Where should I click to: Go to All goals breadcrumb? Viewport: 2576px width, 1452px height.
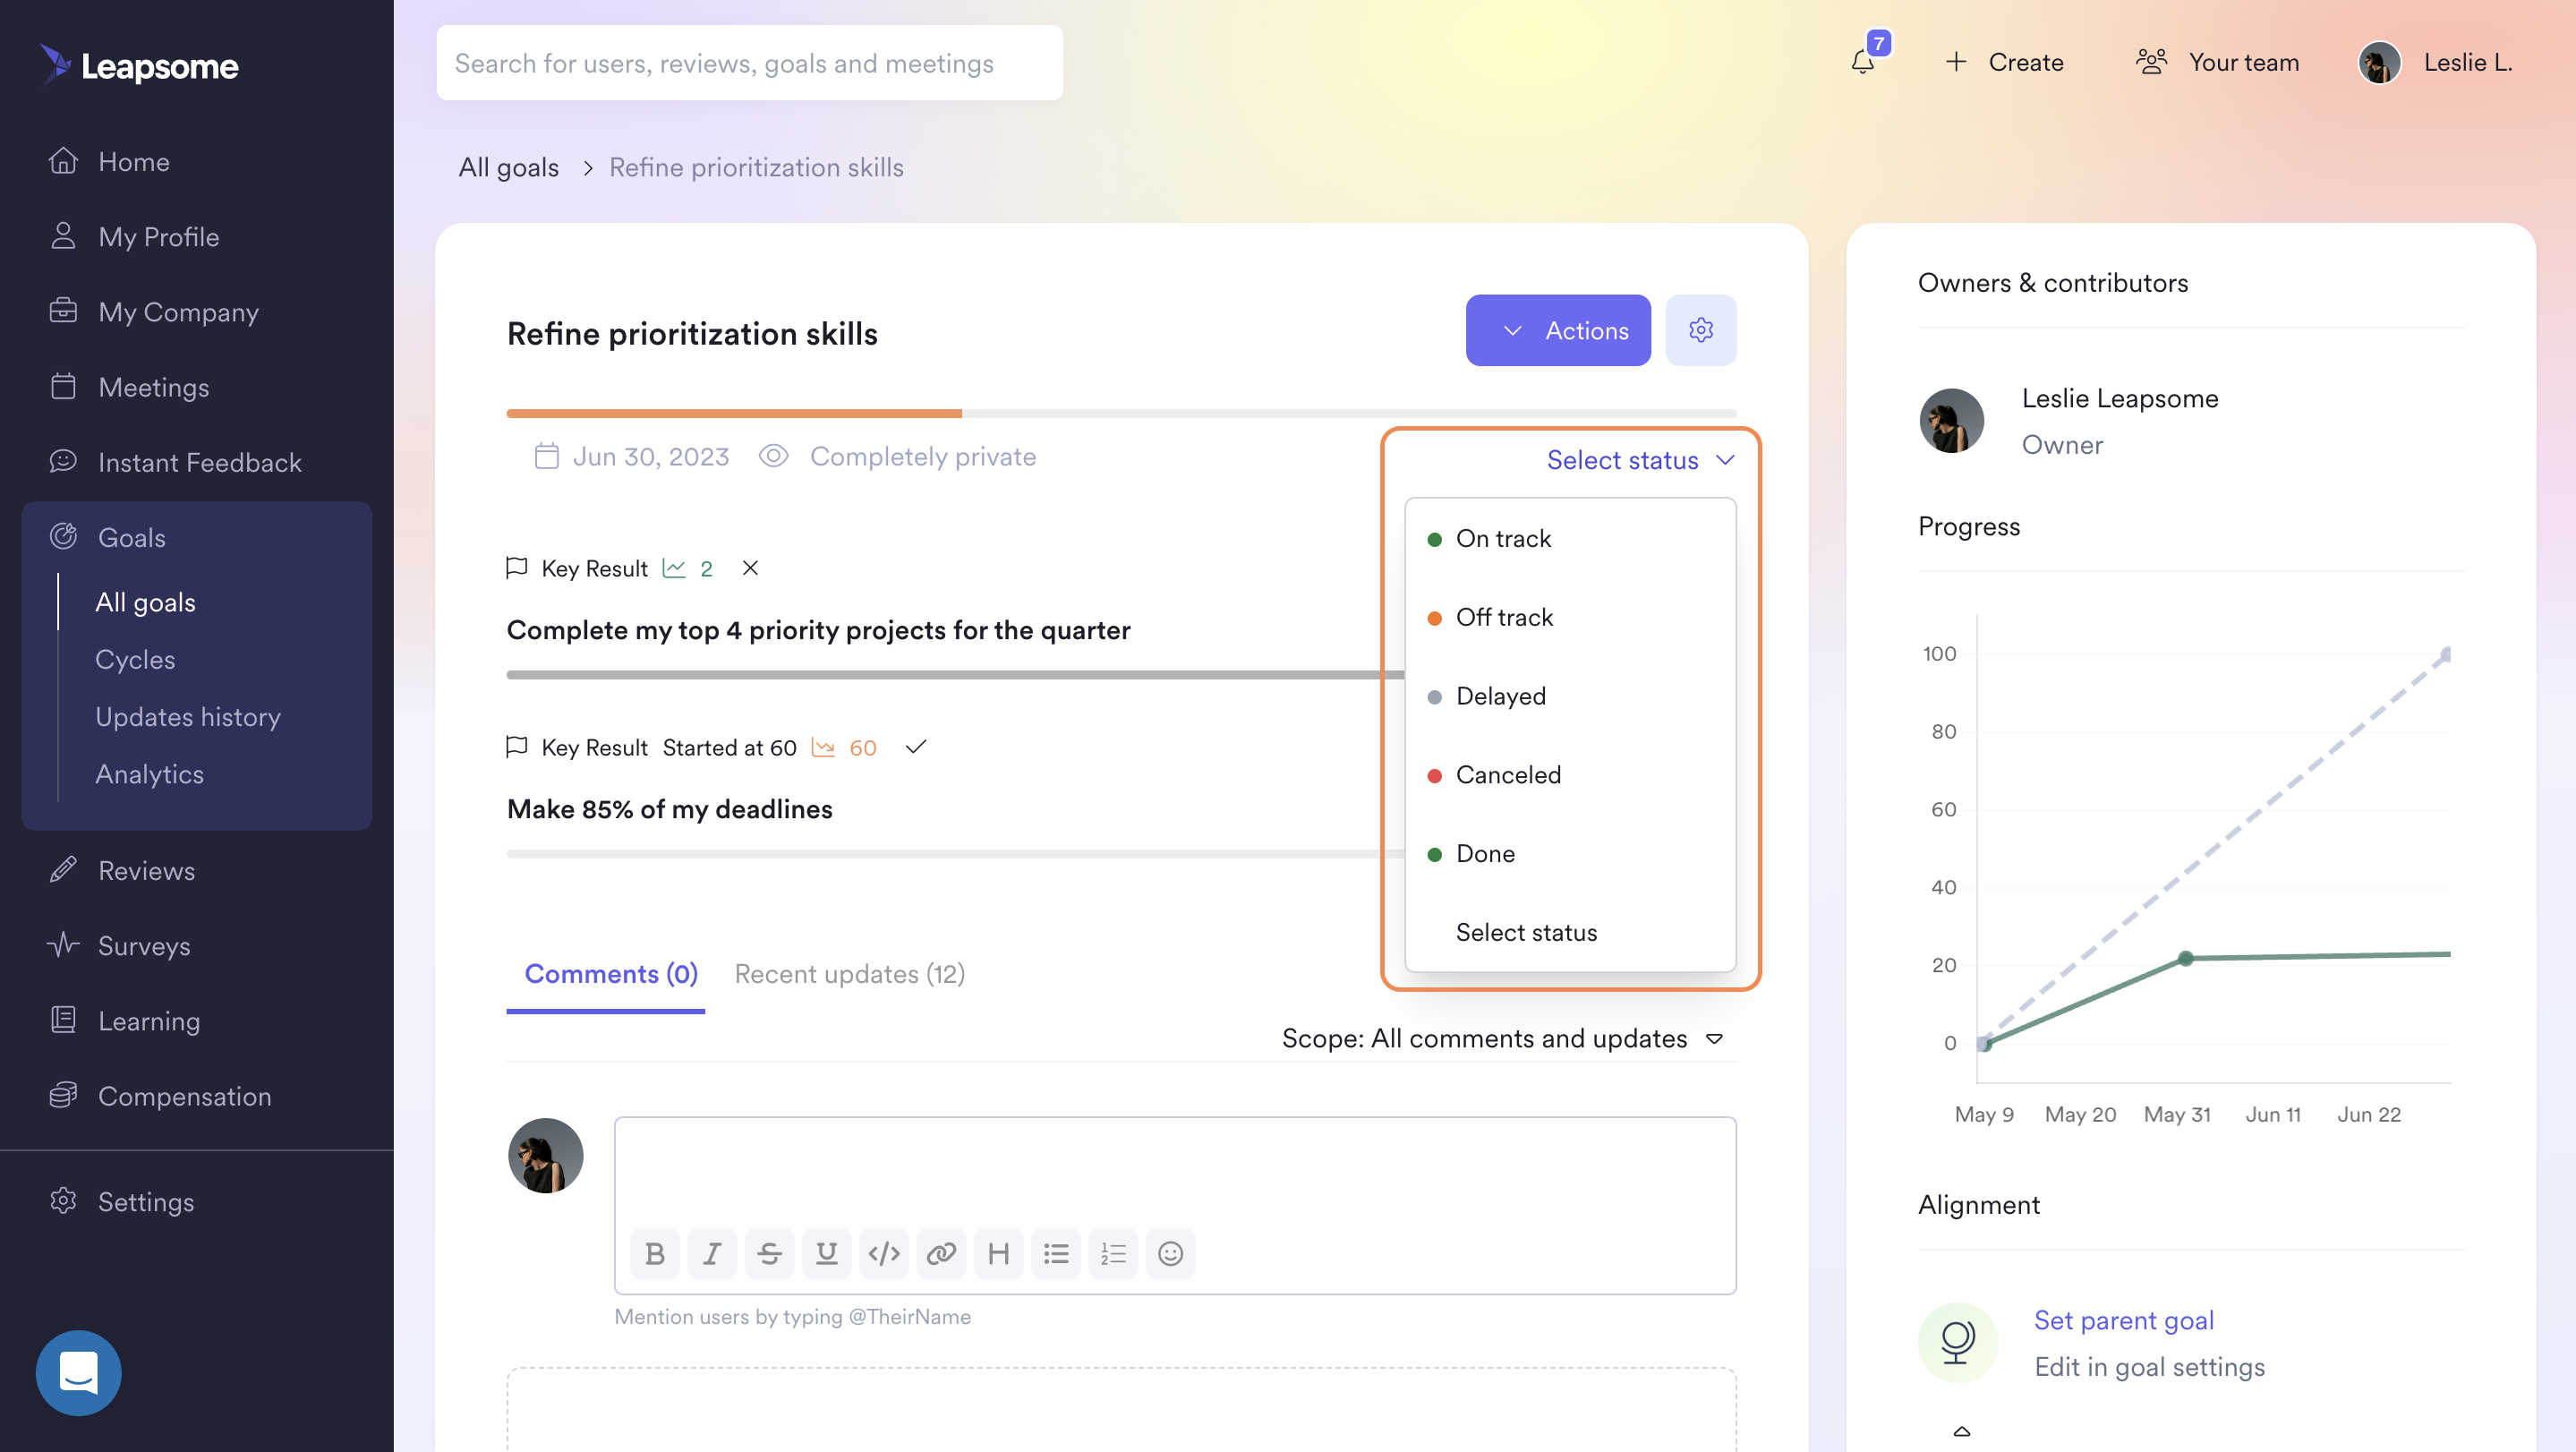tap(508, 167)
